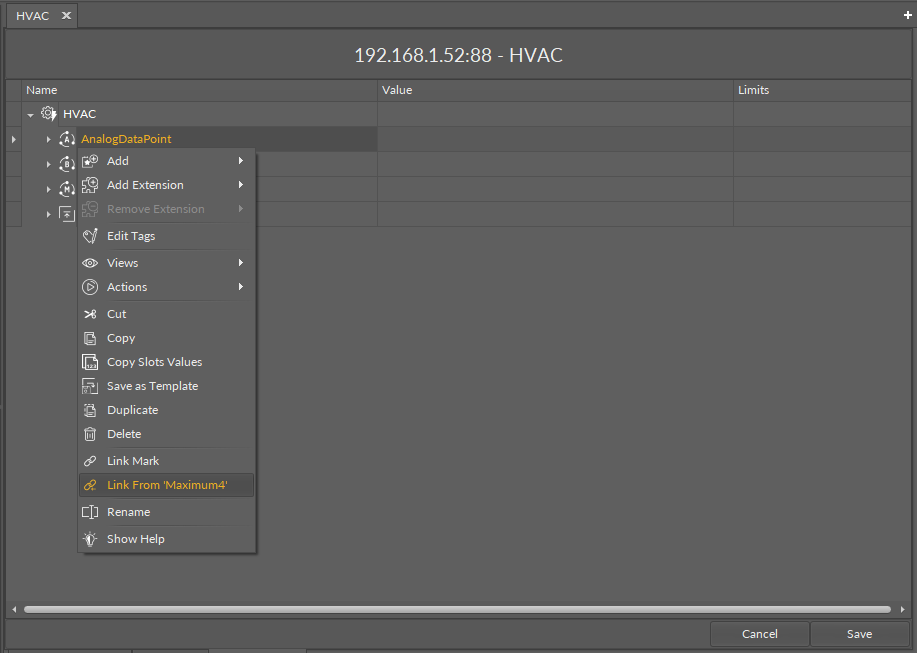Viewport: 917px width, 653px height.
Task: Select Show Help entry
Action: tap(167, 539)
